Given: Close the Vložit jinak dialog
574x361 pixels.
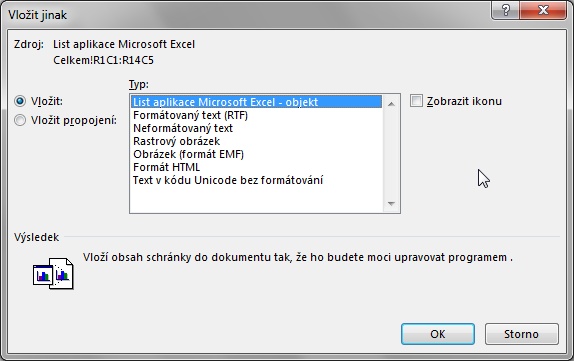Looking at the screenshot, I should coord(543,10).
